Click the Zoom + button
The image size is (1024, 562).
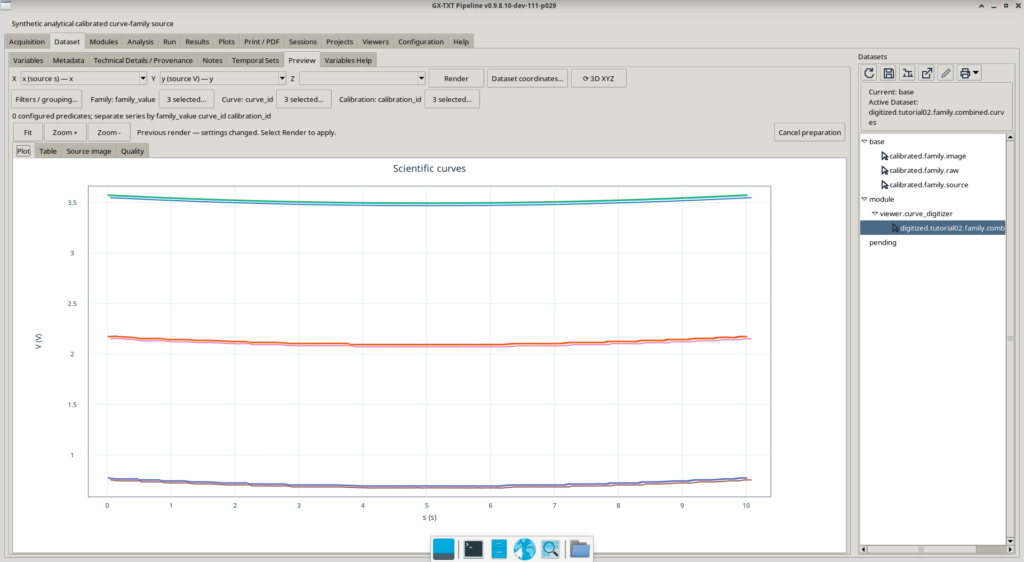click(65, 133)
